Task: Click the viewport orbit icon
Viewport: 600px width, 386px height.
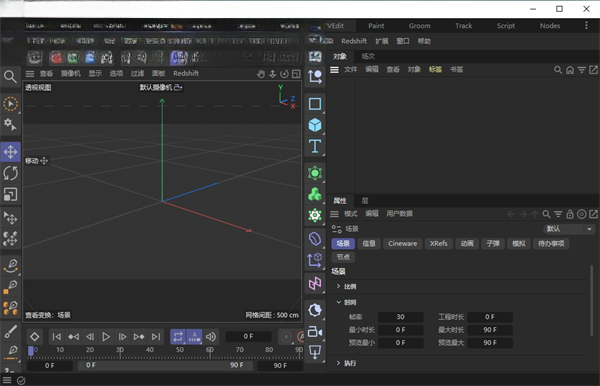Action: pos(284,74)
